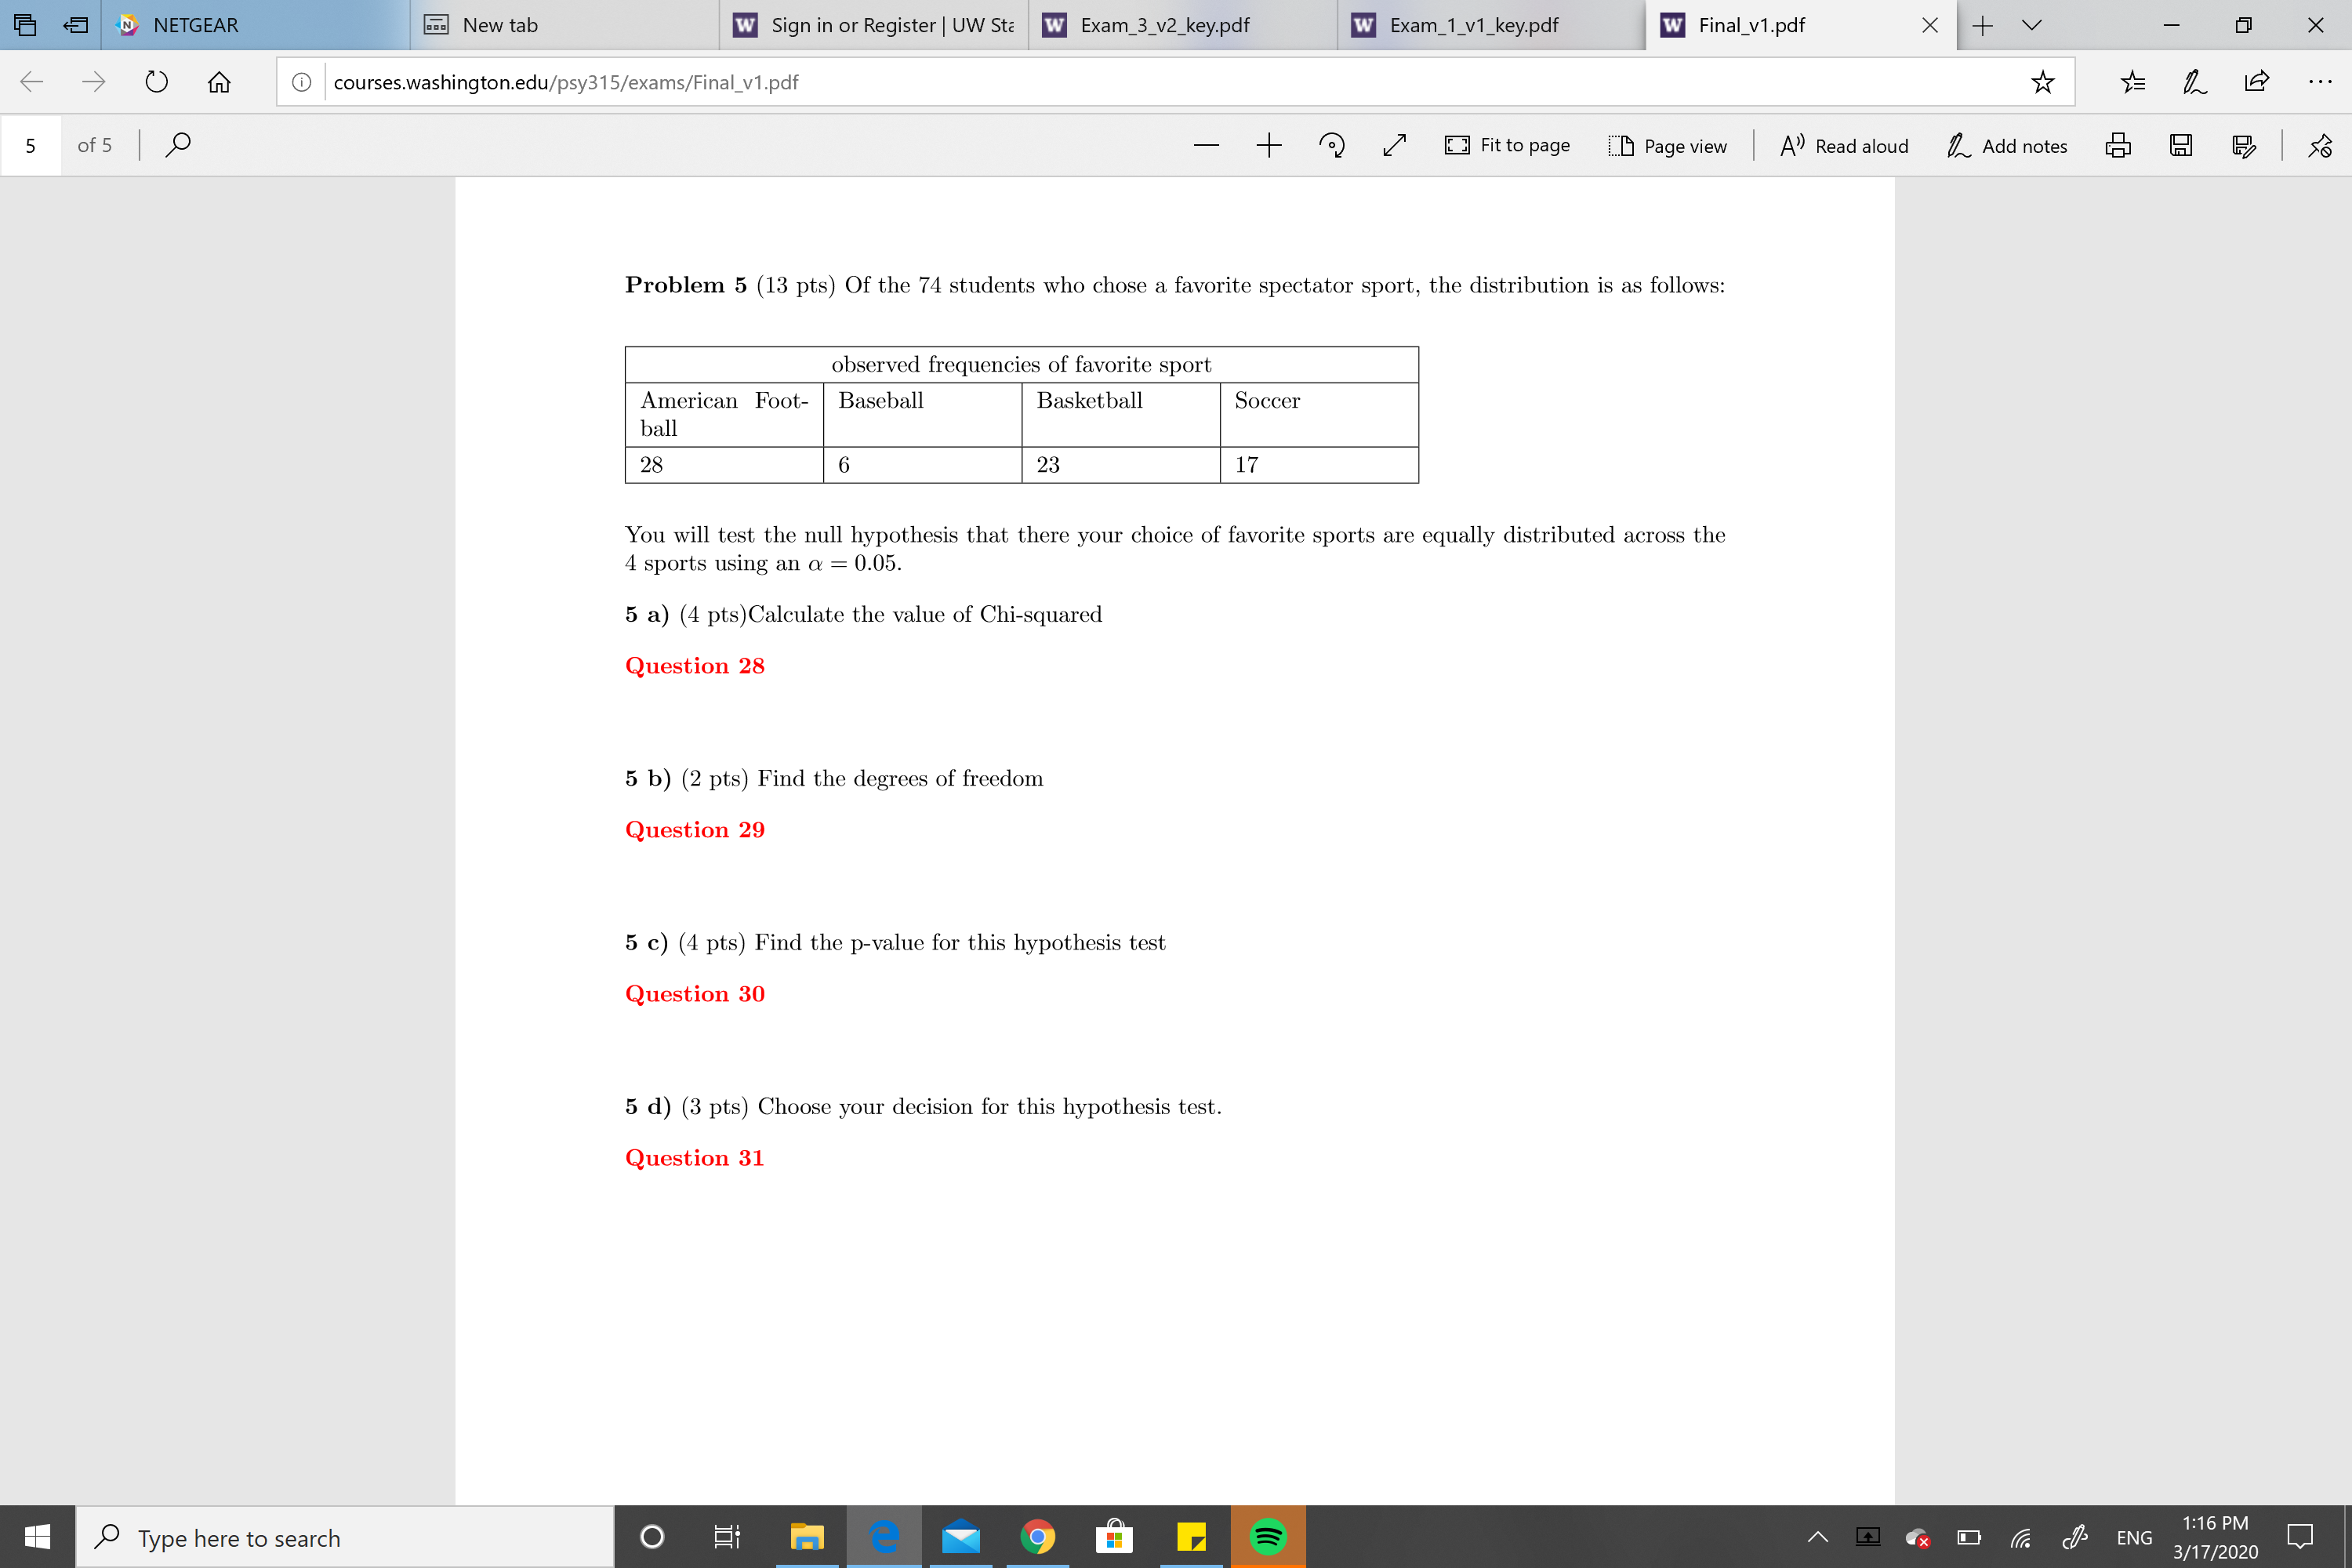
Task: Toggle Fit to page view
Action: coord(1507,145)
